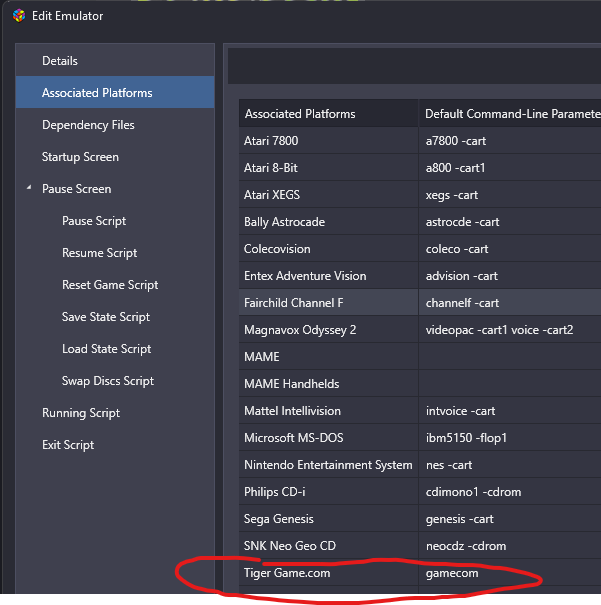Edit the gamecom command-line parameter cell

pos(510,573)
